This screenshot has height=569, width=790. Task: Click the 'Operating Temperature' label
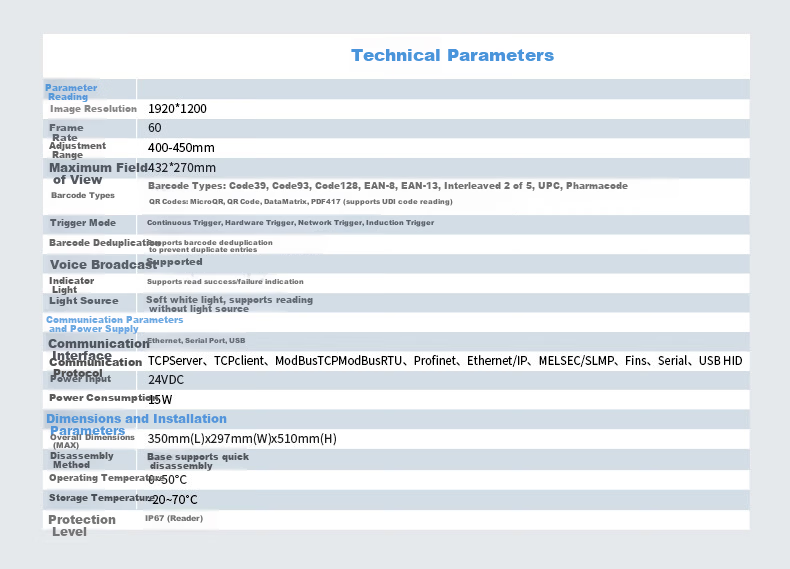pos(106,478)
